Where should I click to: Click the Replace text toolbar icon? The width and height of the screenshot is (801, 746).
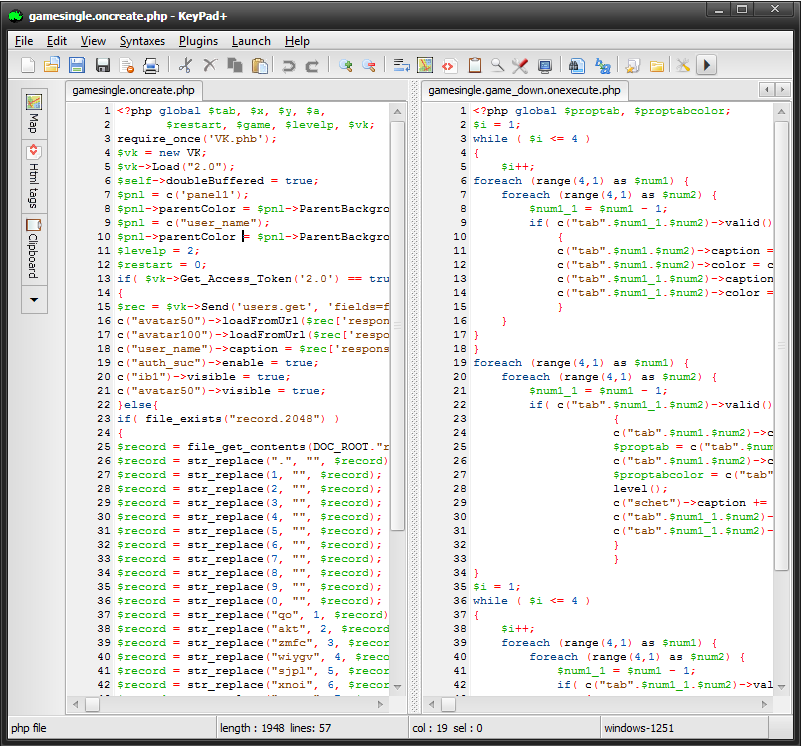coord(603,66)
